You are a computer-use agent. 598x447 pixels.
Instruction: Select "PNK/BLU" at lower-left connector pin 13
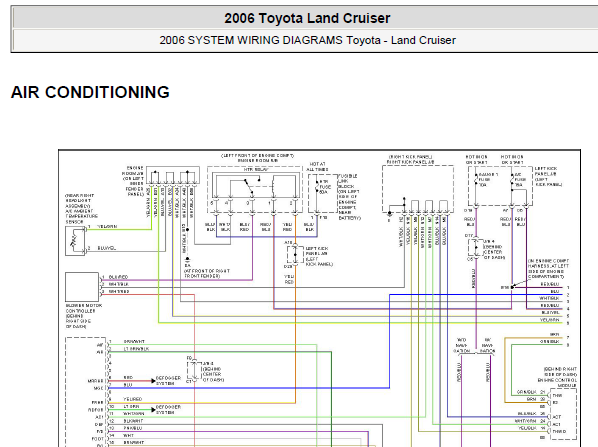click(133, 428)
